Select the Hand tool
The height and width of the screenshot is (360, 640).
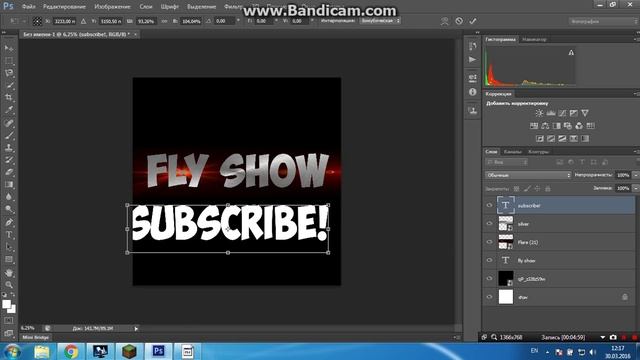click(9, 272)
